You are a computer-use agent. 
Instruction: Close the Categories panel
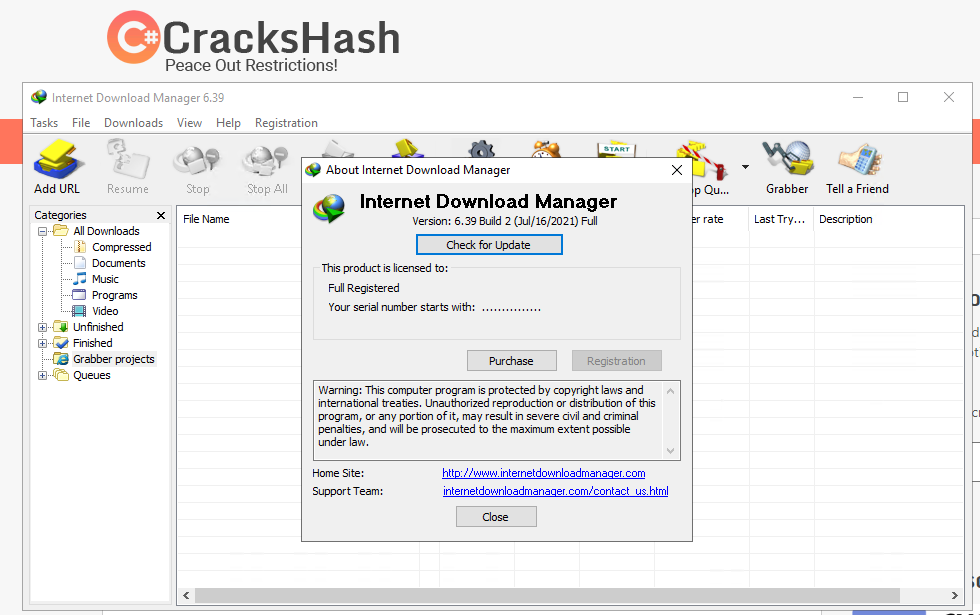point(161,215)
